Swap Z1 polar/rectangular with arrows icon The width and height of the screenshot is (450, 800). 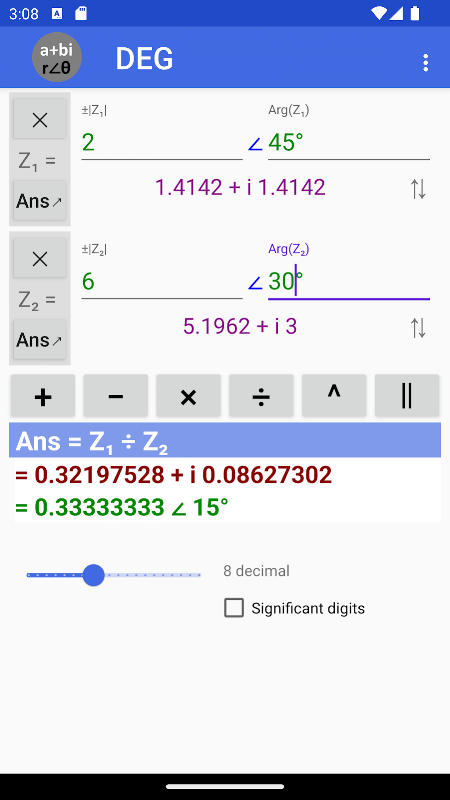(418, 189)
